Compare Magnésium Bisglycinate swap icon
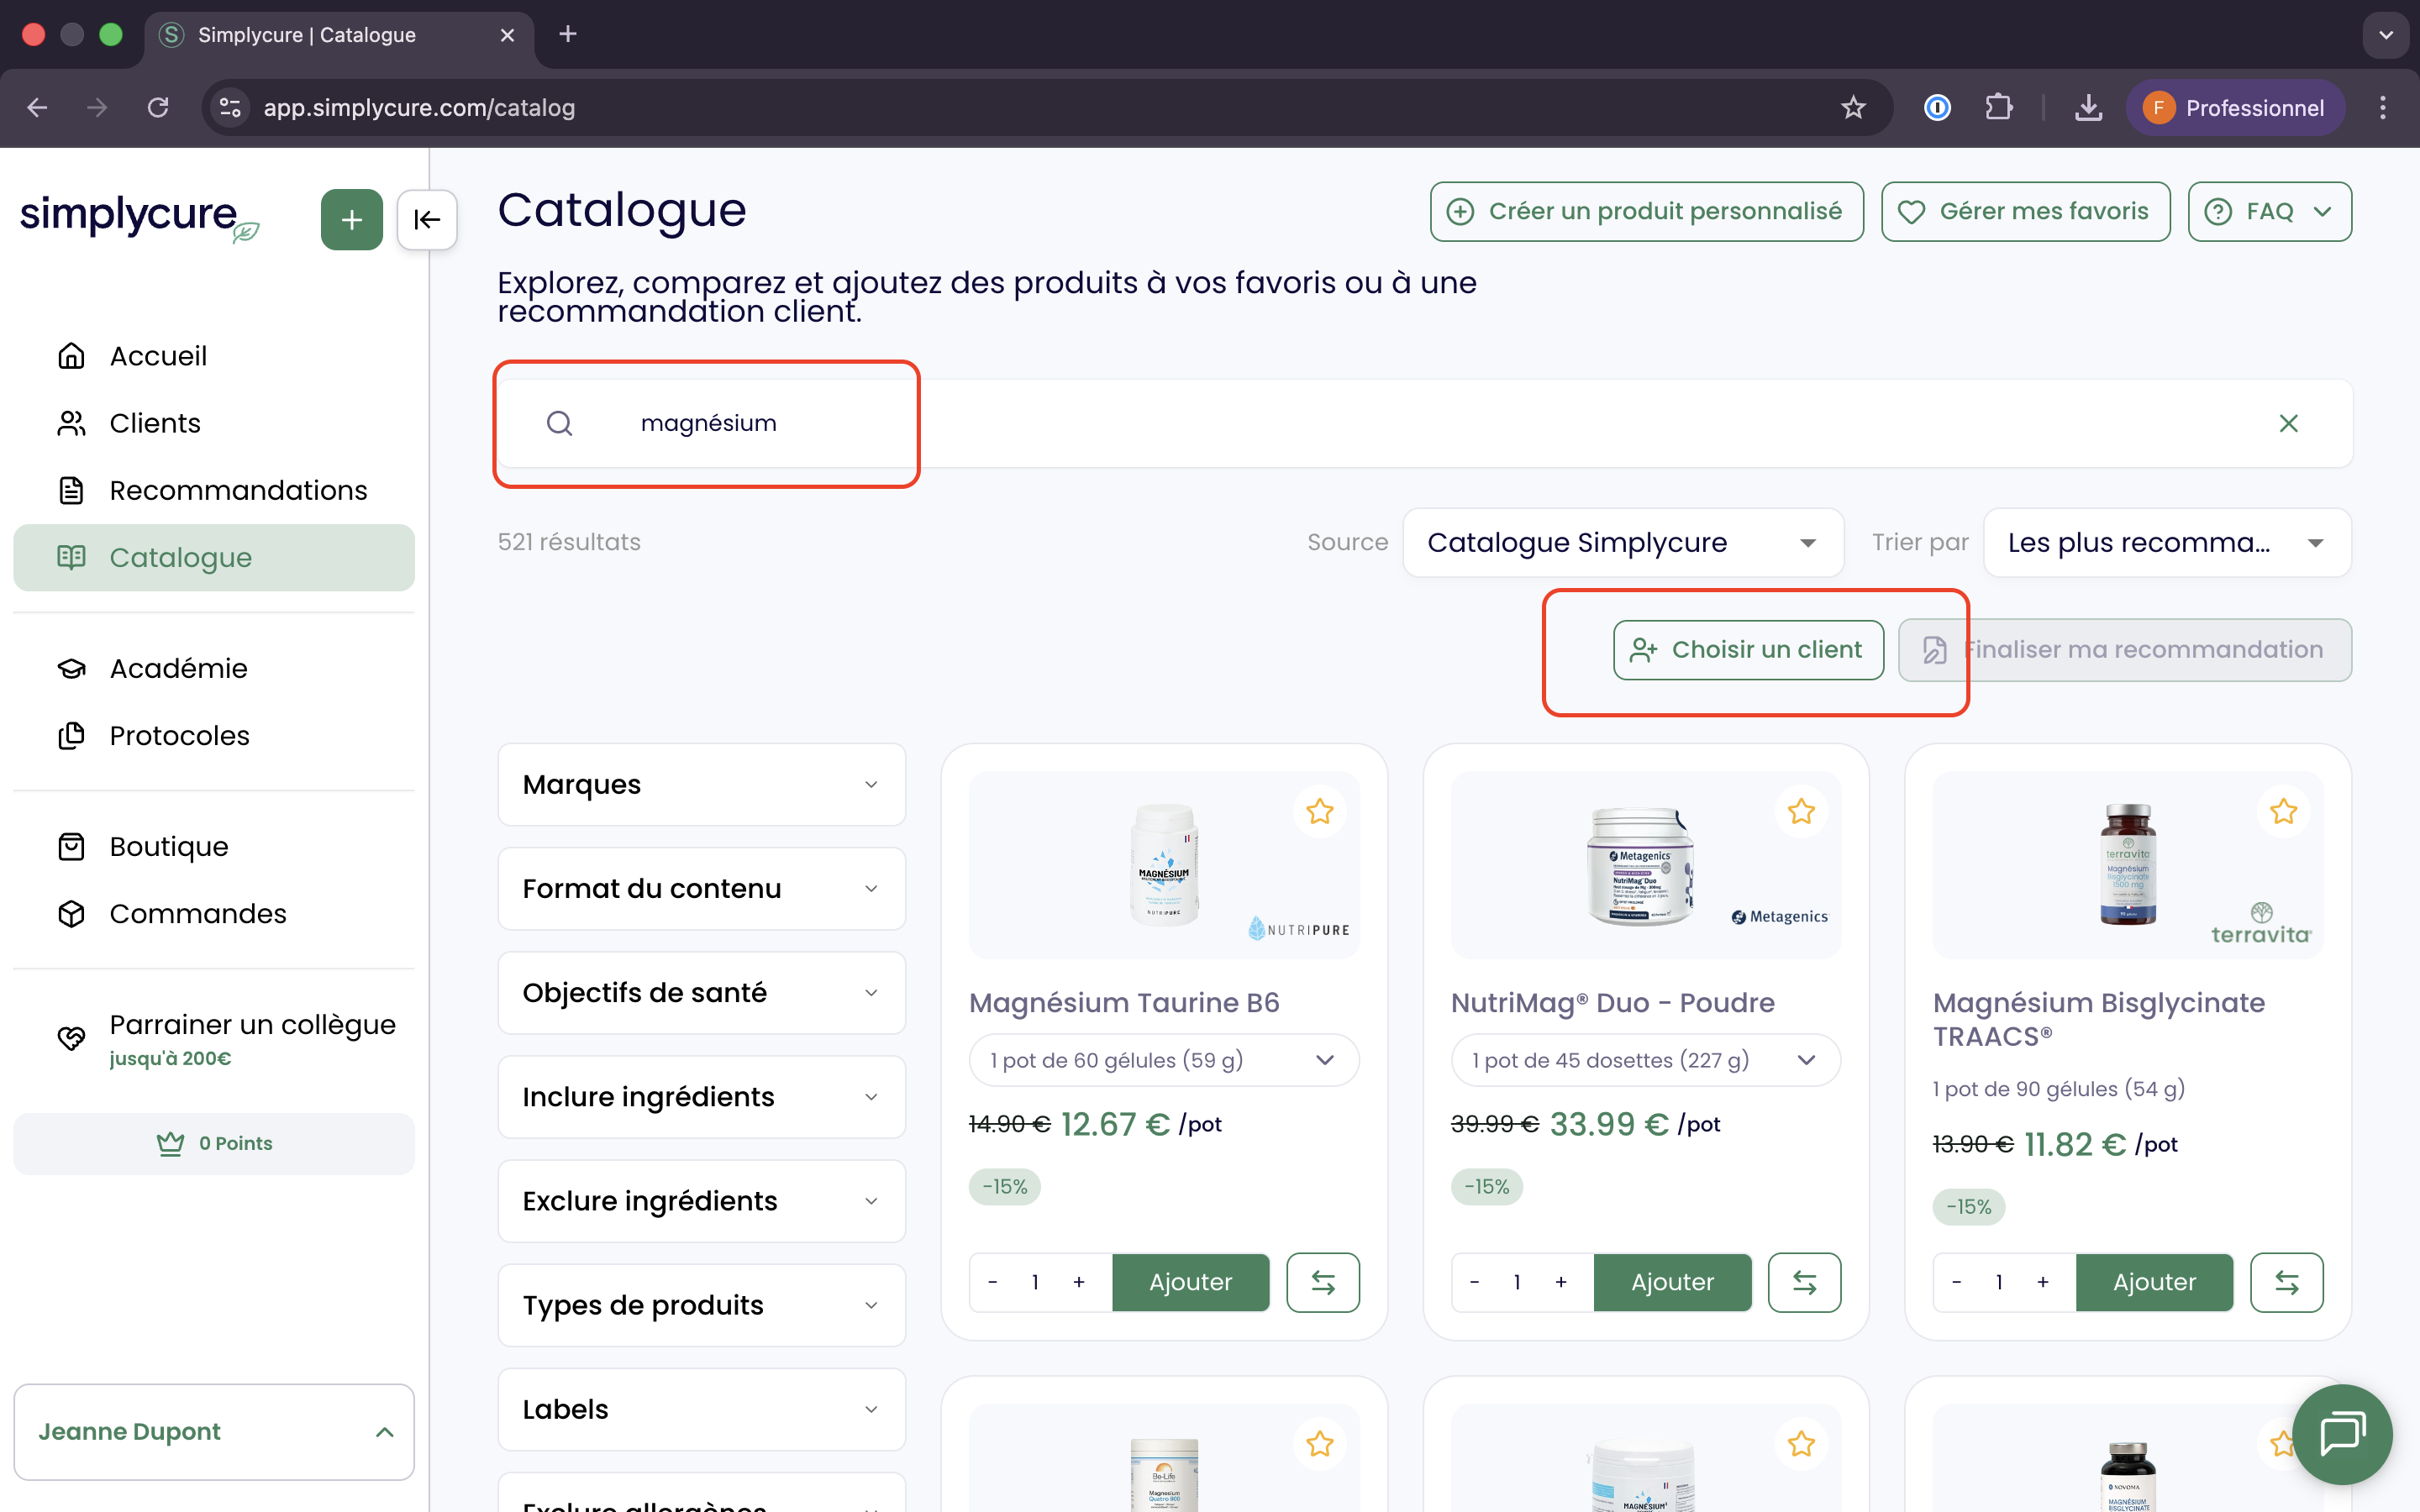The height and width of the screenshot is (1512, 2420). point(2287,1282)
